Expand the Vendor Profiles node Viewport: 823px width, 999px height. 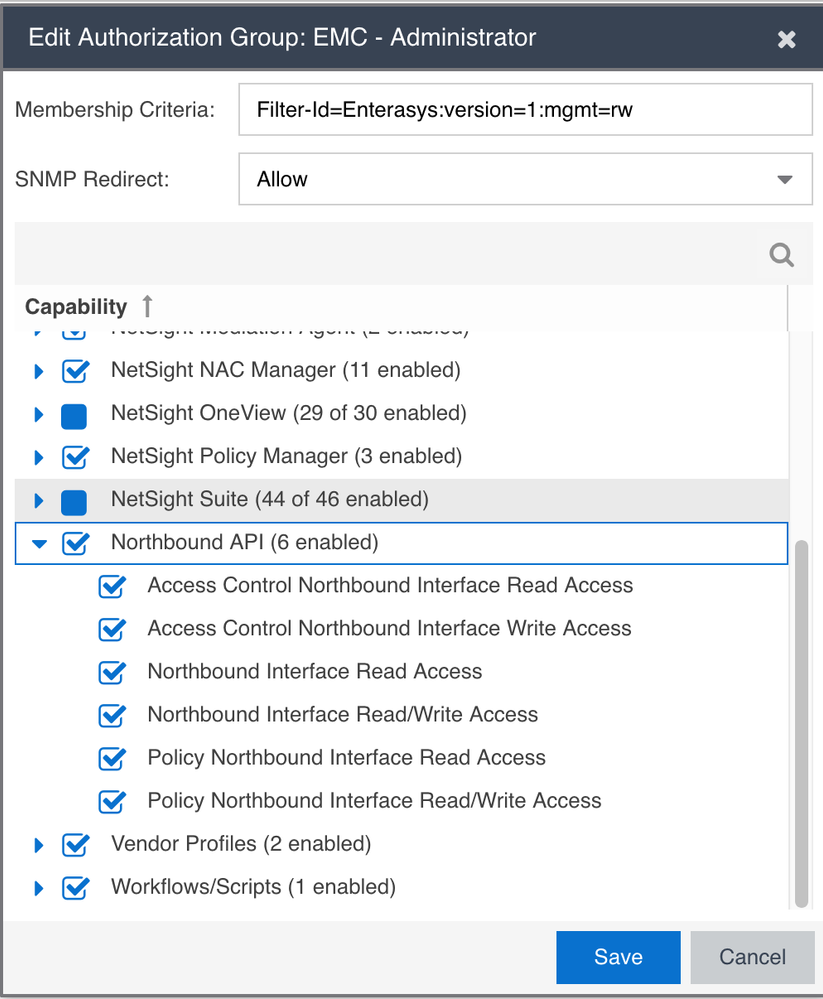40,845
